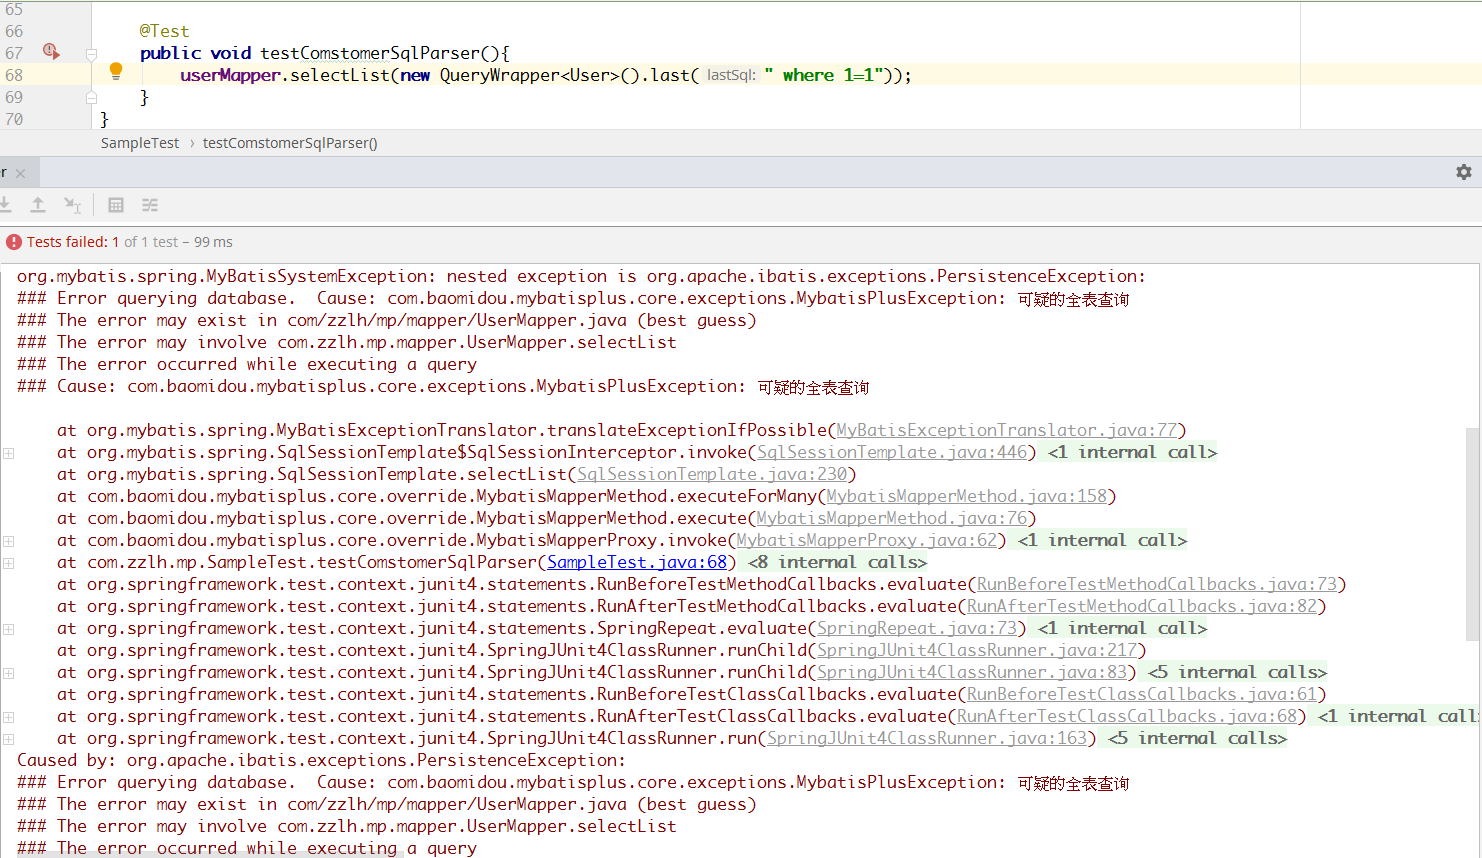The width and height of the screenshot is (1482, 858).
Task: Click line number 65 in the gutter
Action: (14, 9)
